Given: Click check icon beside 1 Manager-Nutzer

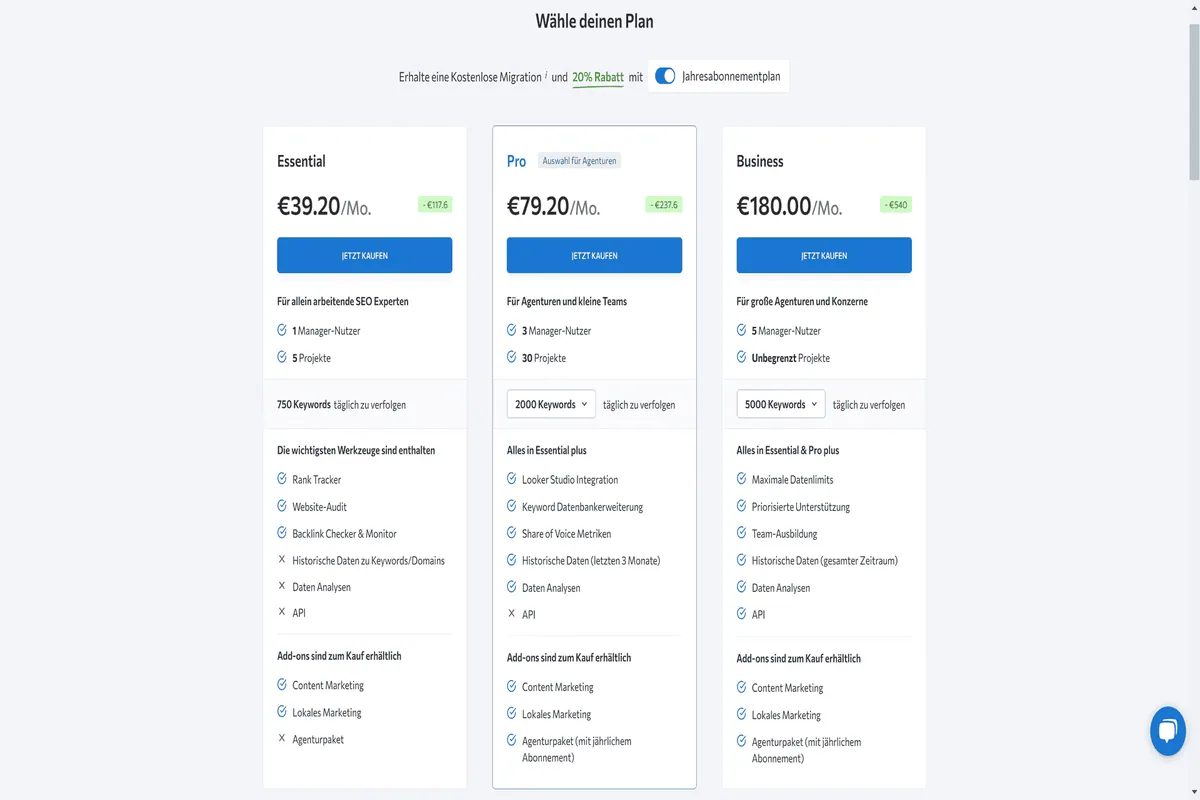Looking at the screenshot, I should [282, 330].
